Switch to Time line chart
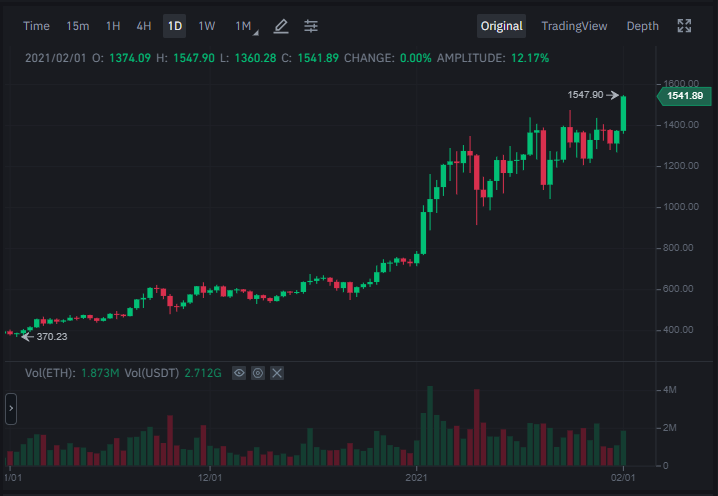This screenshot has height=496, width=718. [36, 26]
